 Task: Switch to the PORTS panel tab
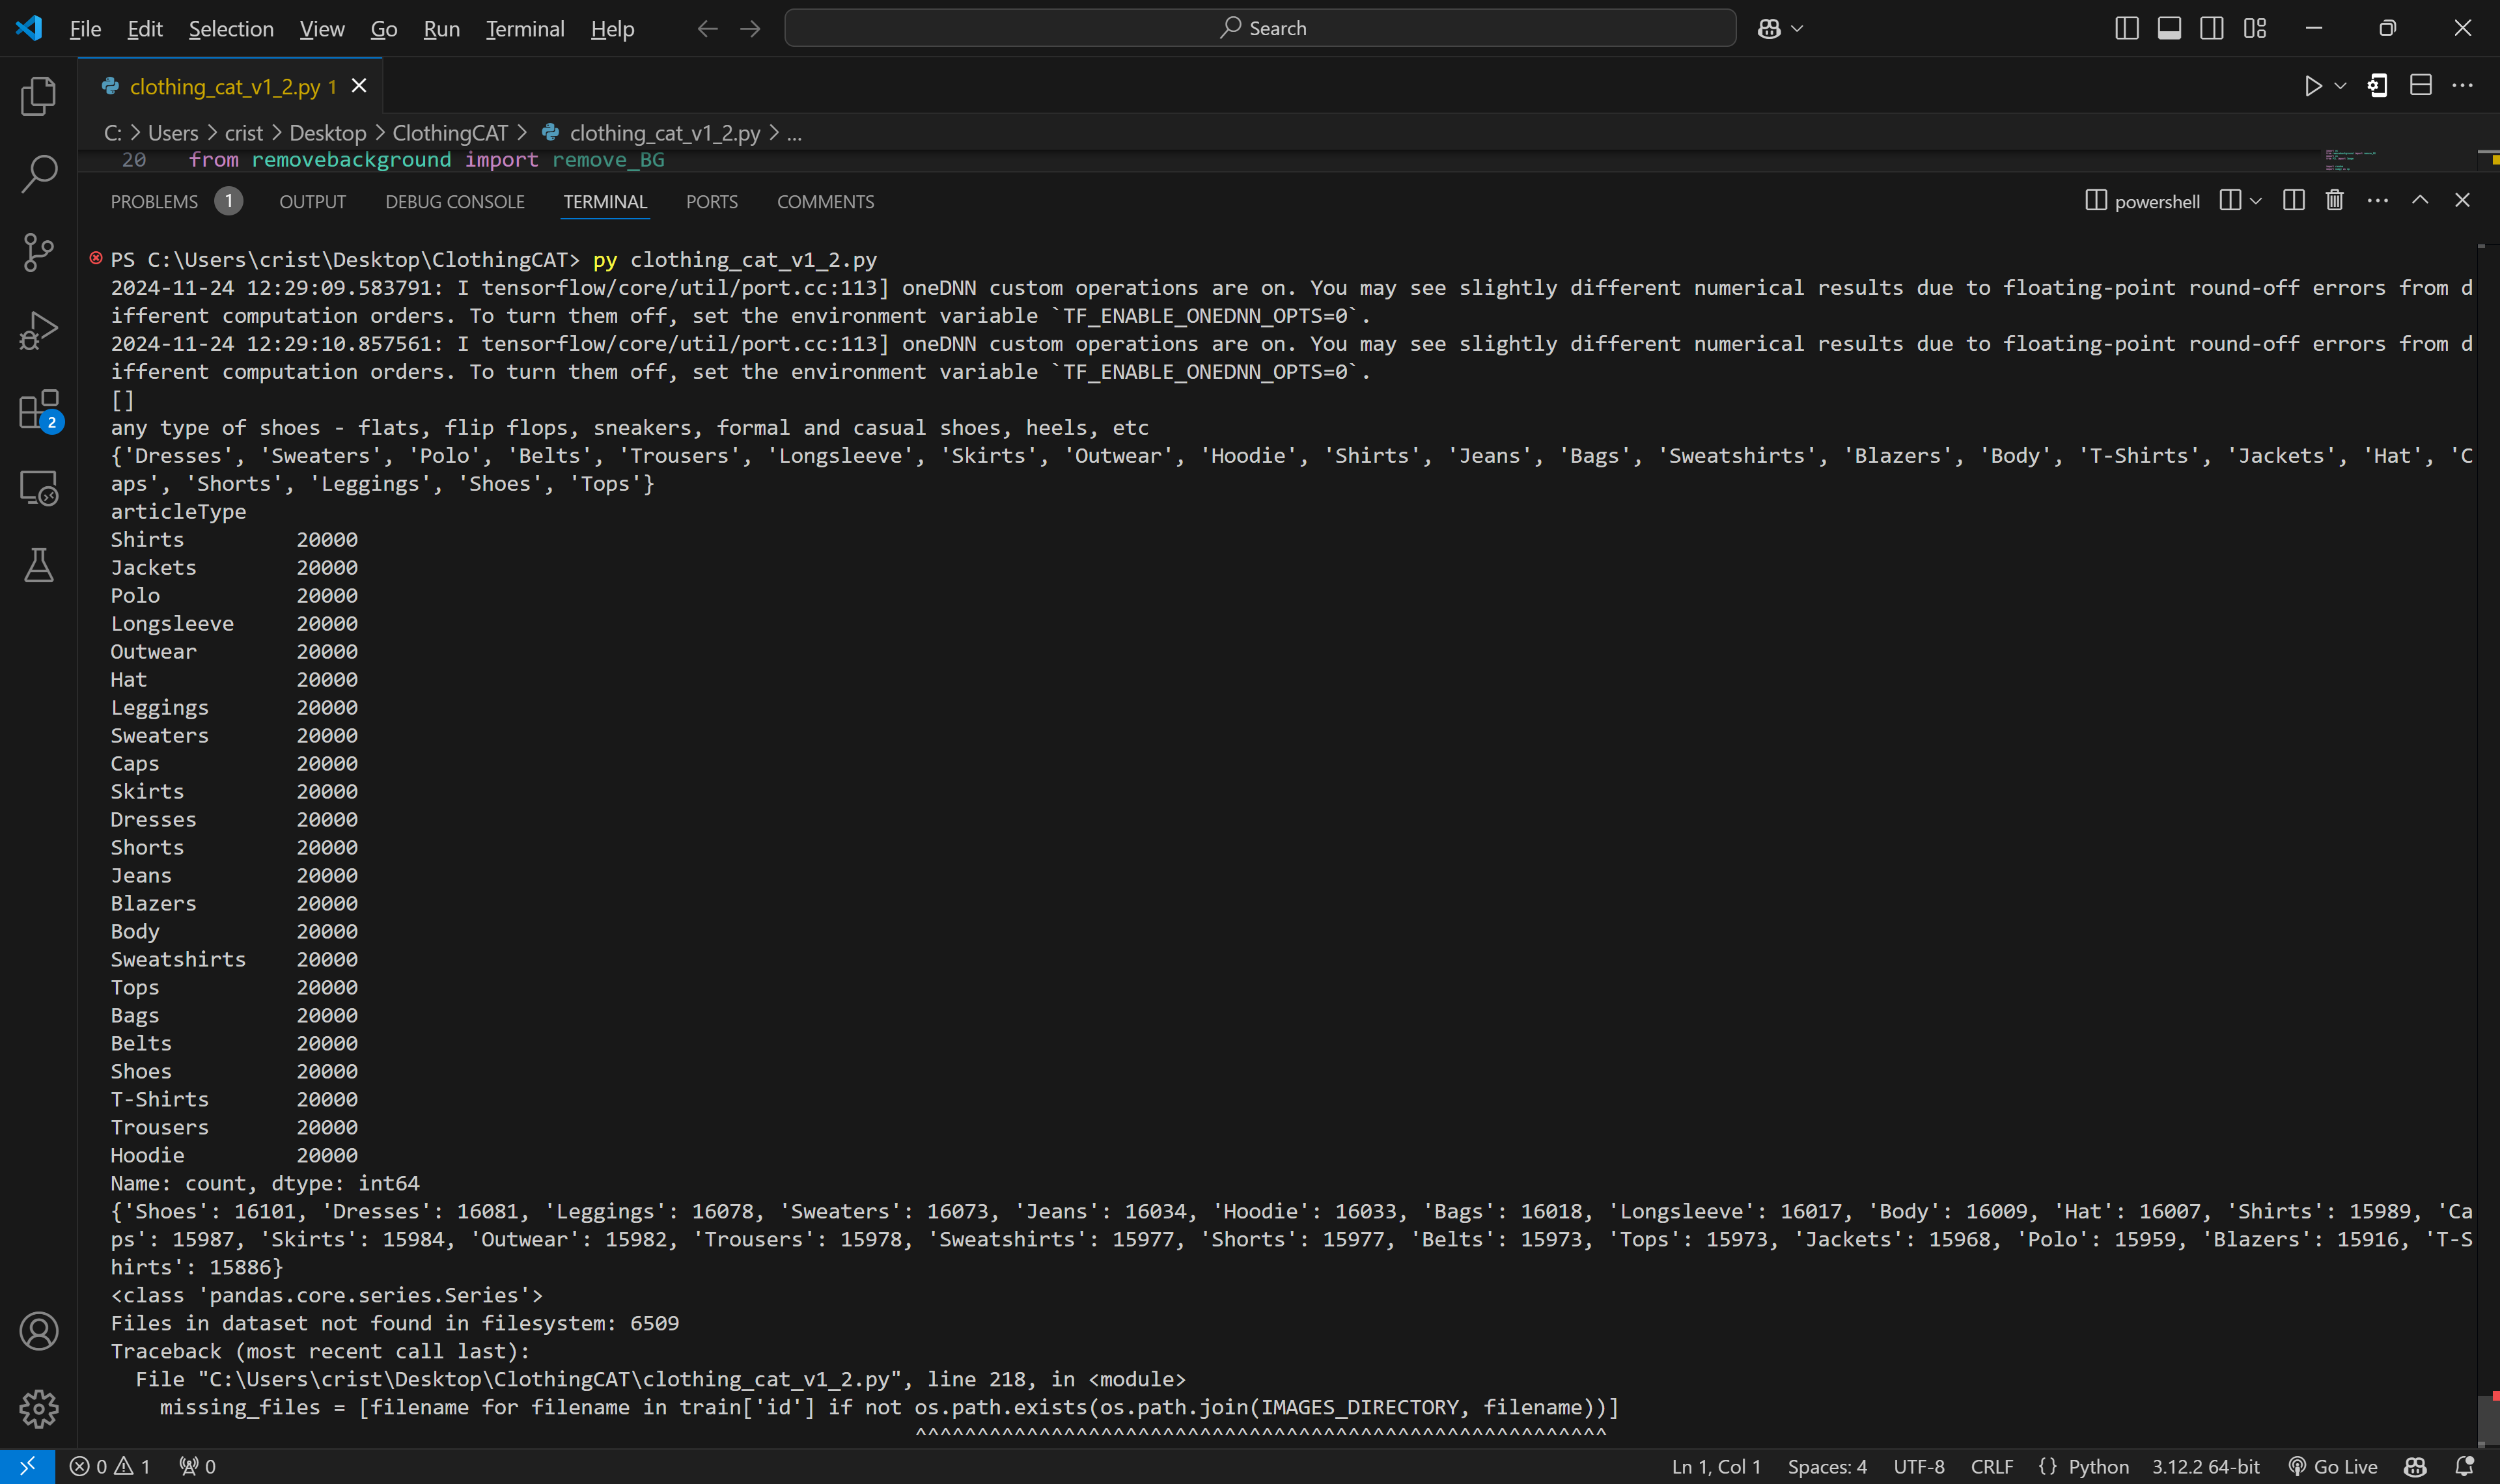click(712, 201)
